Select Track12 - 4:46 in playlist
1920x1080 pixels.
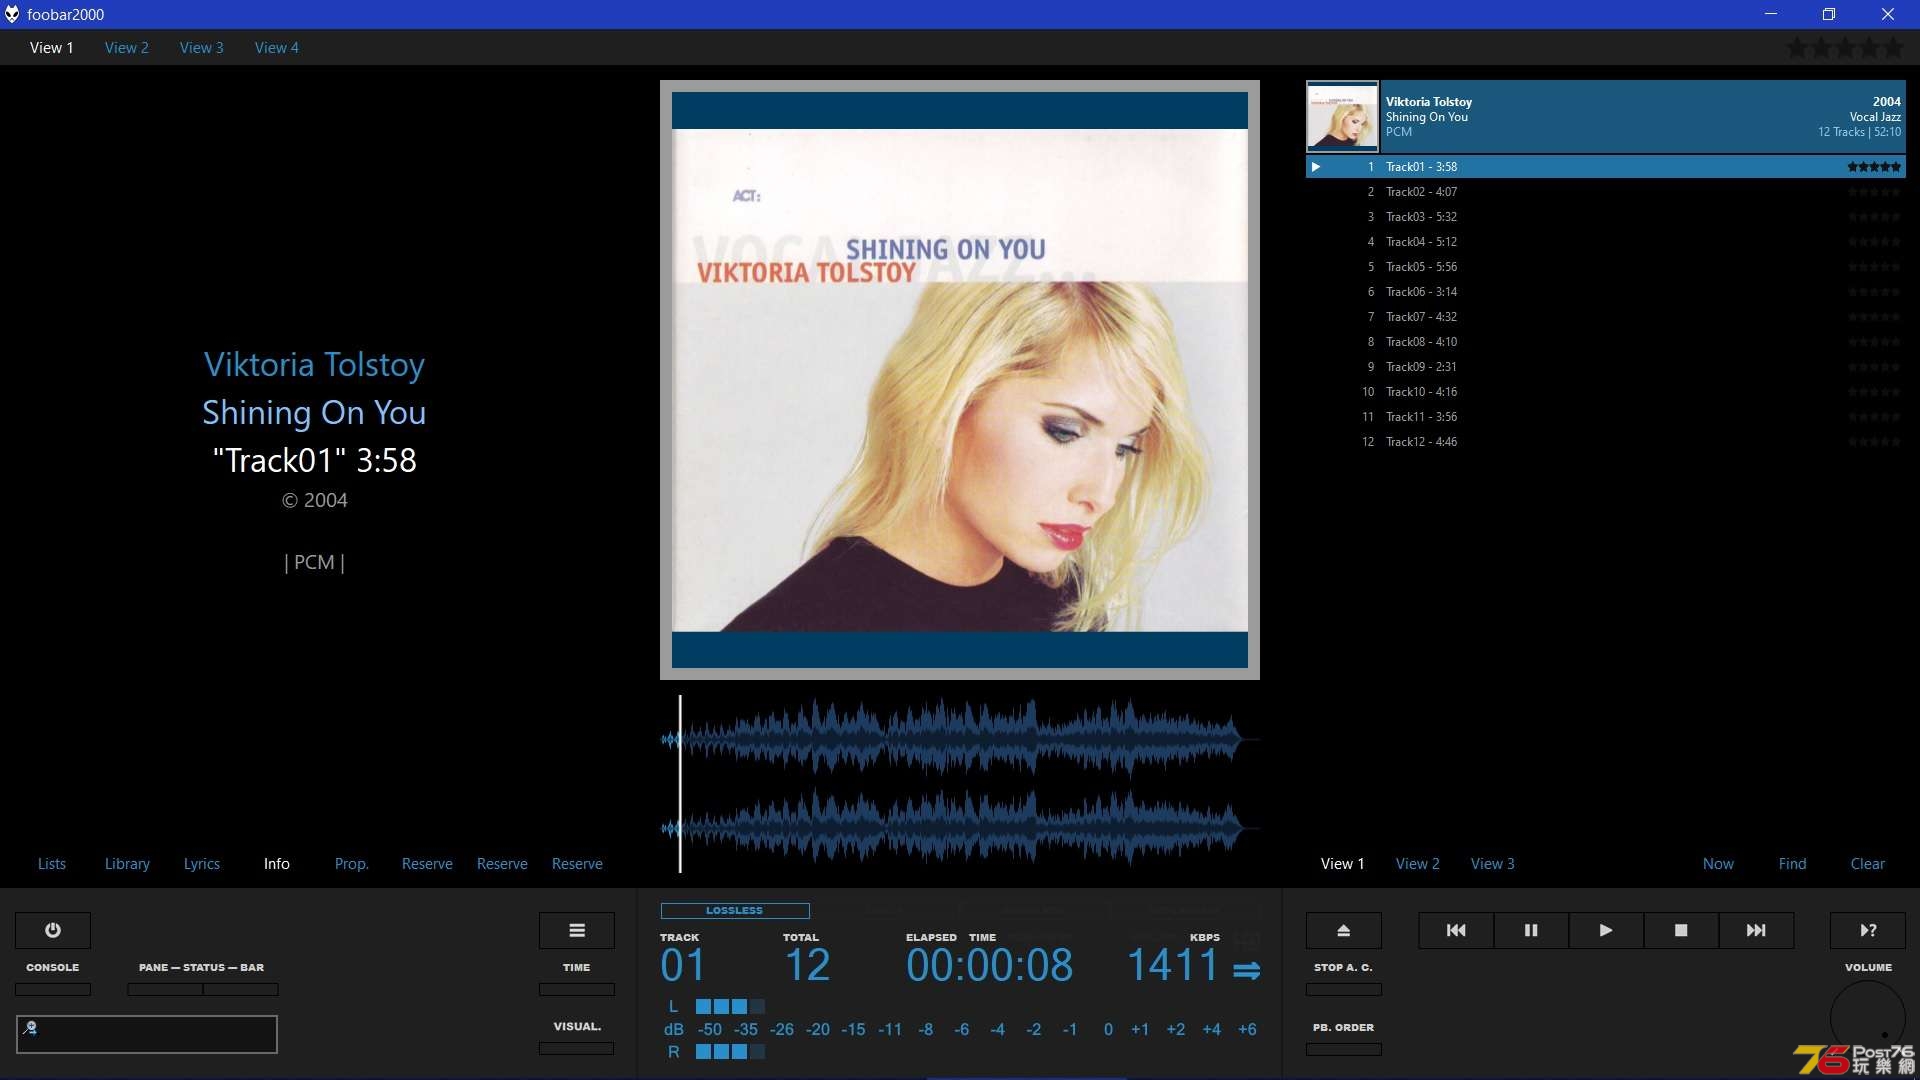(x=1606, y=442)
